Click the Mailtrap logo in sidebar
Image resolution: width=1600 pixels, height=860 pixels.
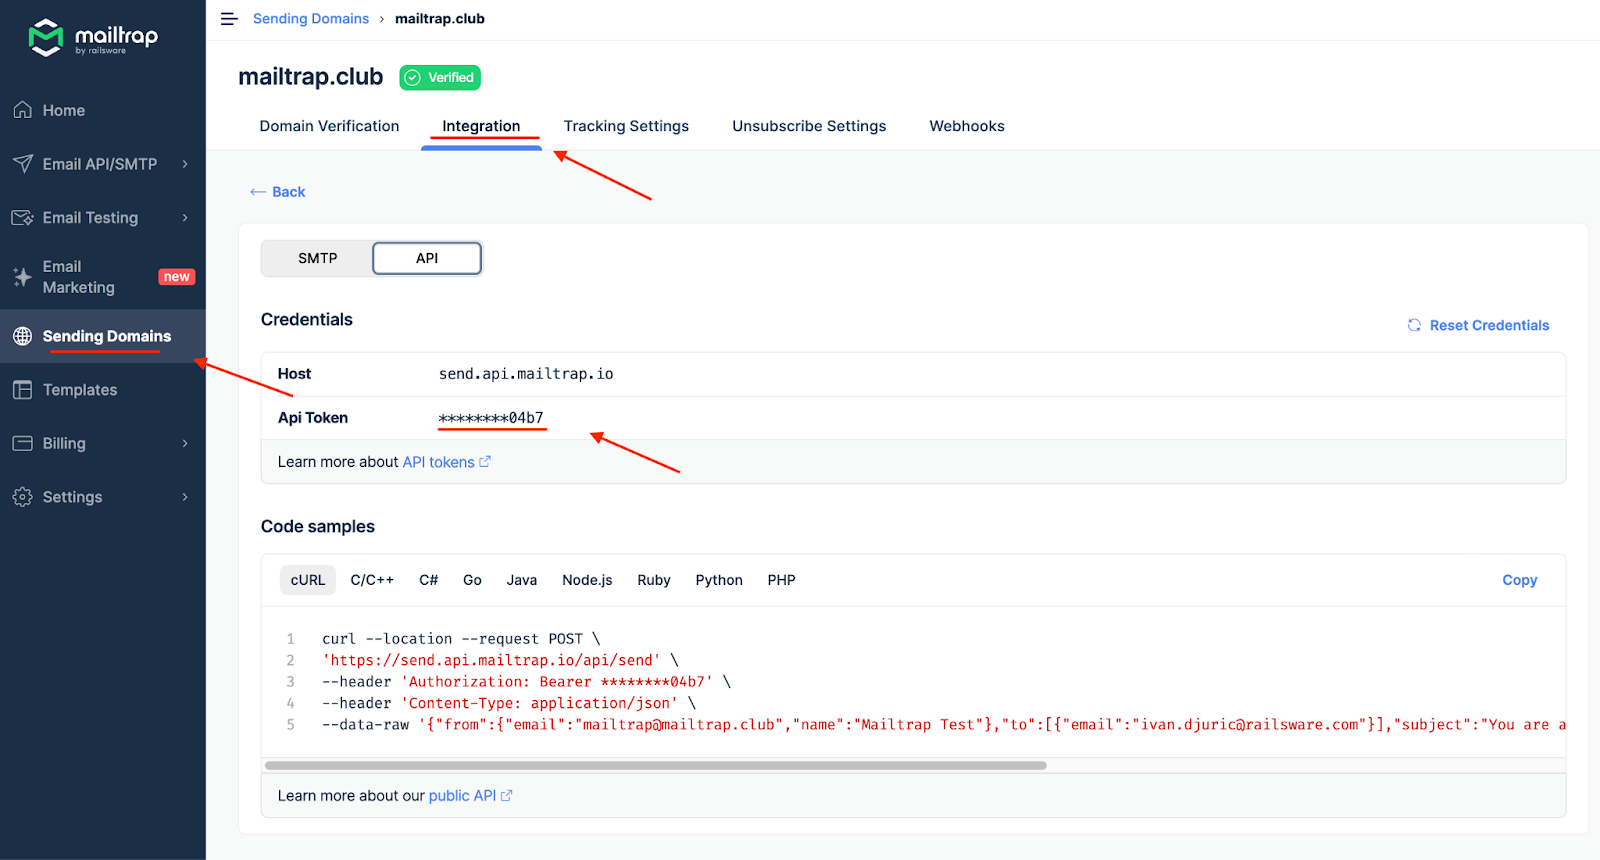pos(92,38)
